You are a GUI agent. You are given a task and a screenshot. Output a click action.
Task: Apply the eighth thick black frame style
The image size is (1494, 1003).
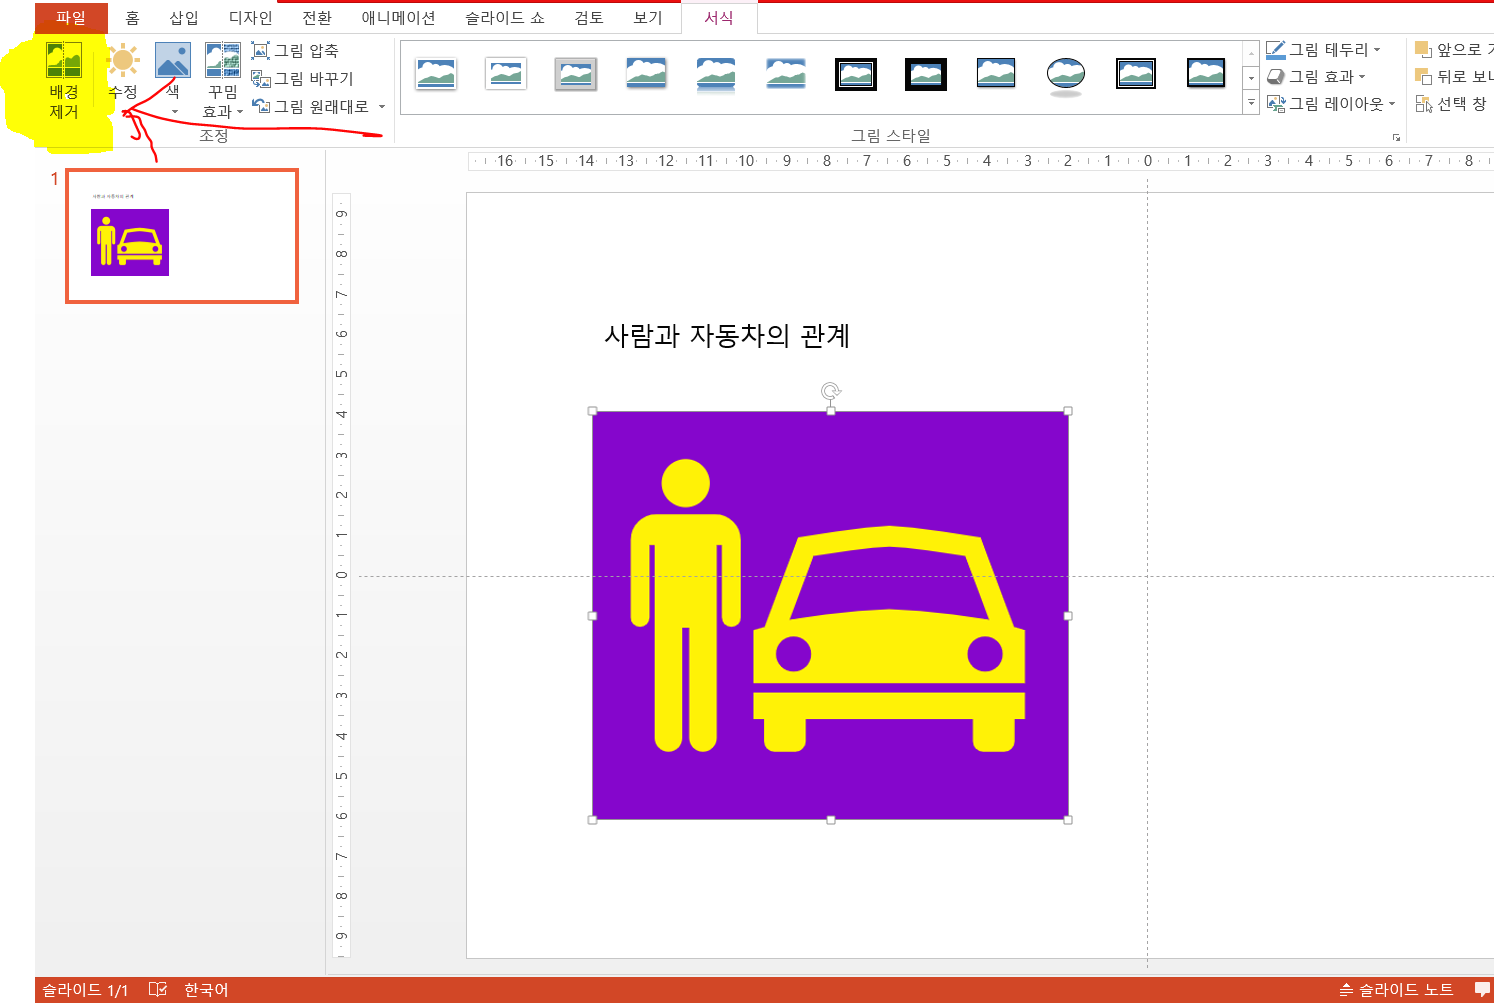click(926, 74)
